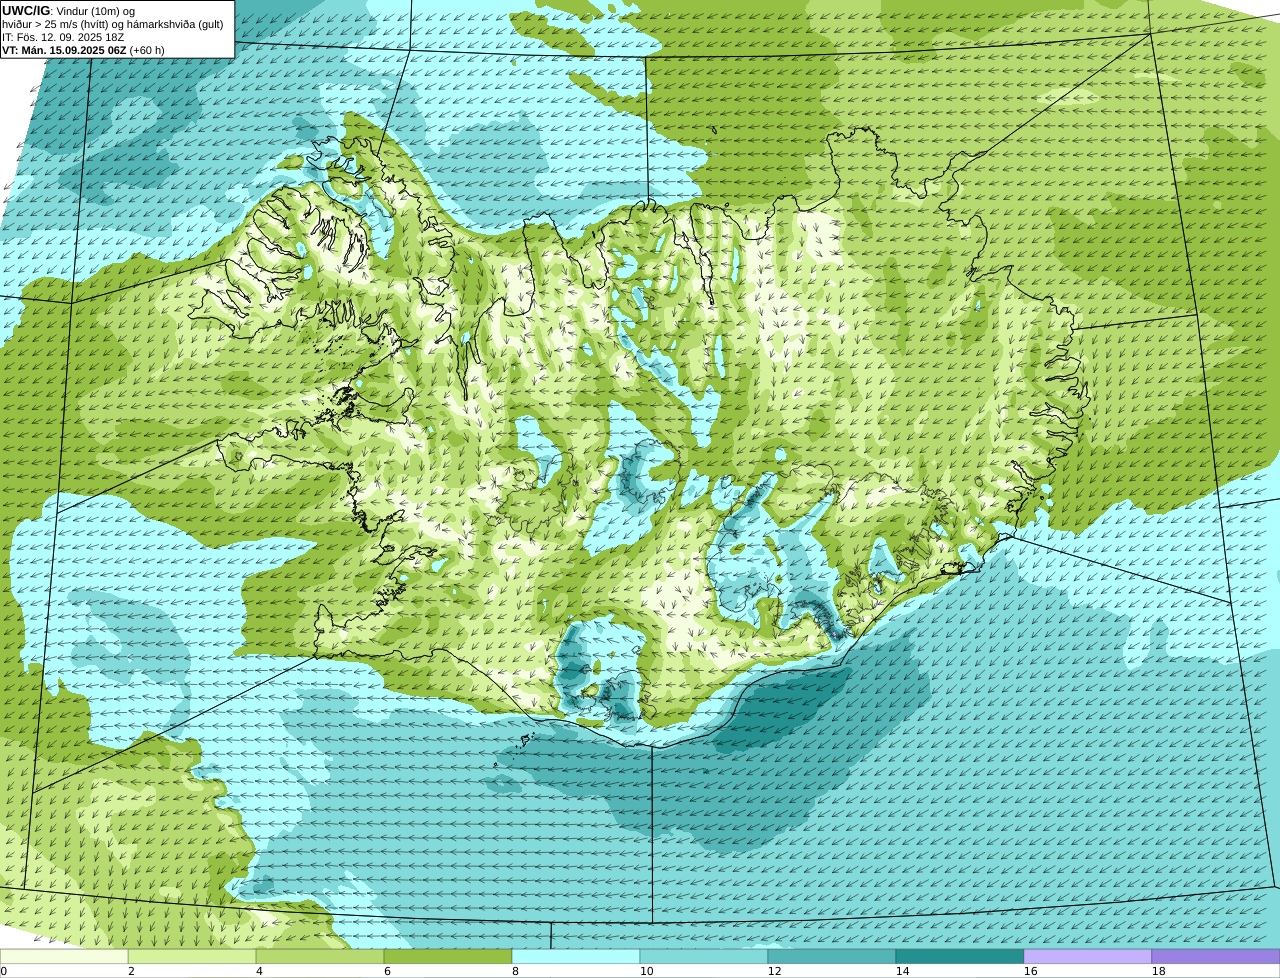The height and width of the screenshot is (978, 1280).
Task: Click the legend scale label '12'
Action: pos(775,971)
